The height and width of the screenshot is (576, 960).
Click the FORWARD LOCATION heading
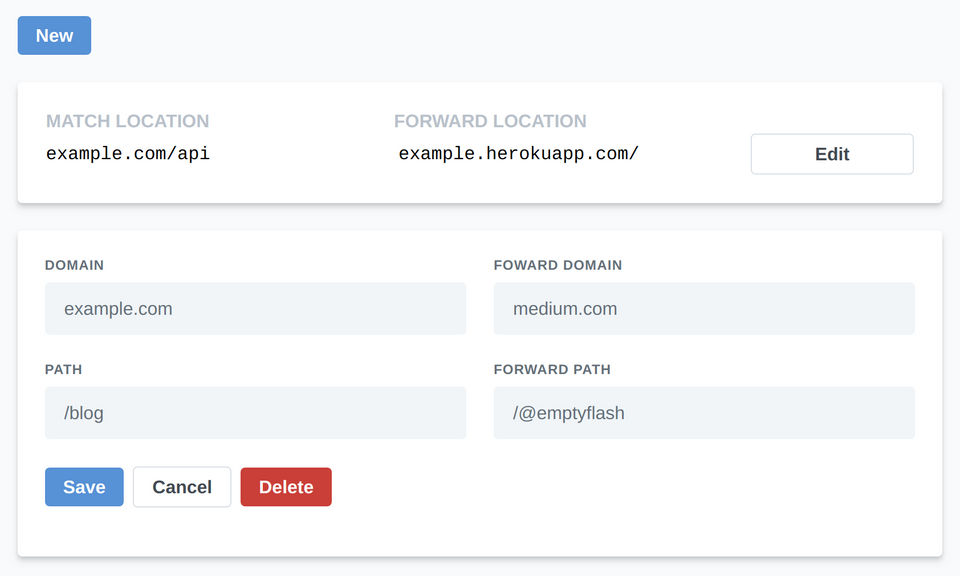pyautogui.click(x=490, y=121)
